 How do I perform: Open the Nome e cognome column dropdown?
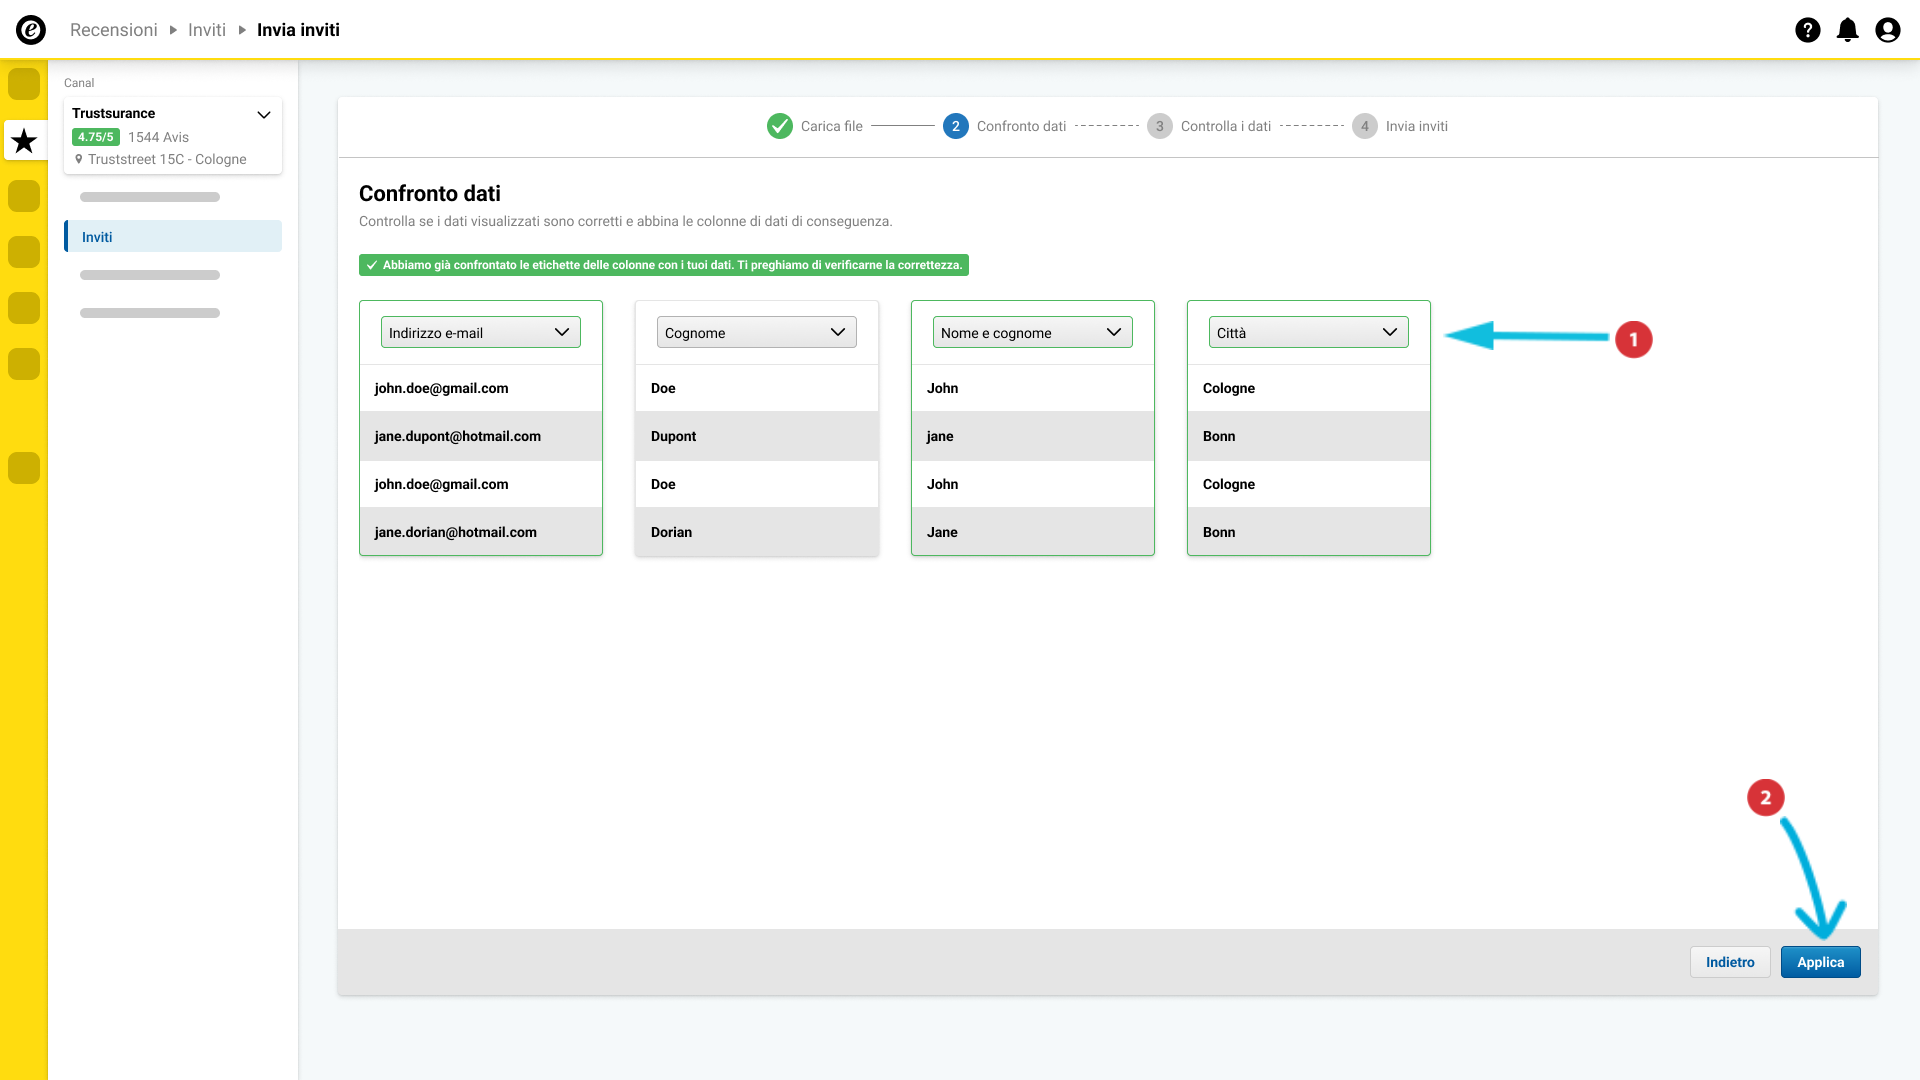tap(1032, 333)
